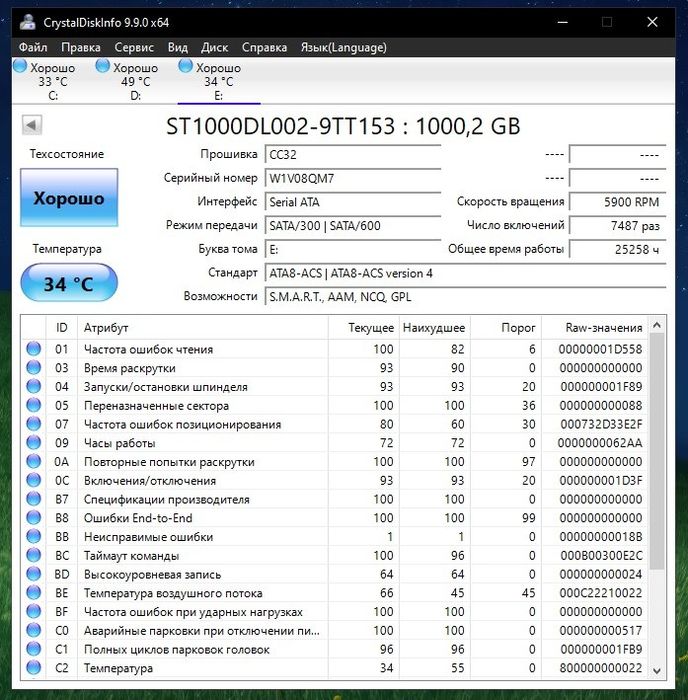Click the SMART table scrollbar thumb
Screen dimensions: 688x700
click(657, 451)
